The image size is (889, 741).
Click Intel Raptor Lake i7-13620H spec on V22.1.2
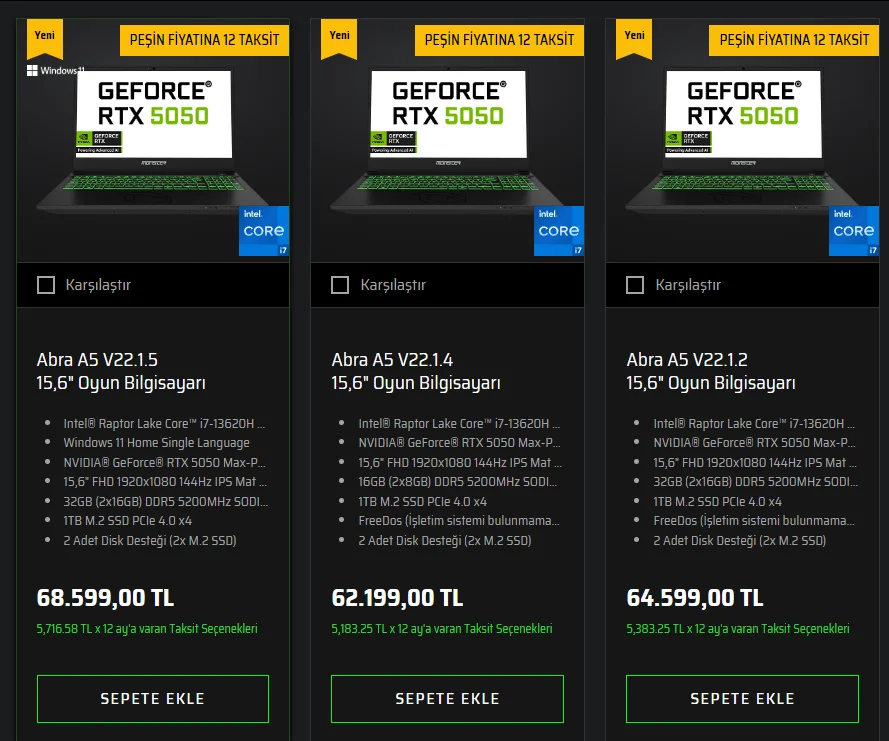(754, 424)
